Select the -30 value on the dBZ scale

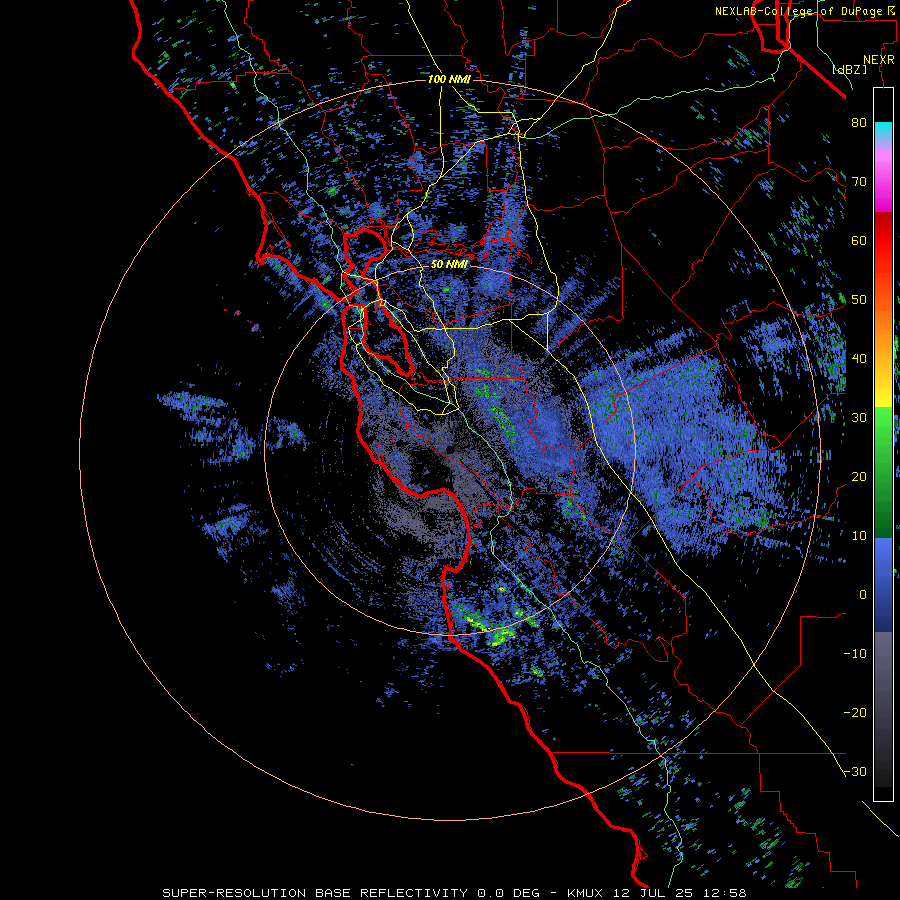click(855, 772)
